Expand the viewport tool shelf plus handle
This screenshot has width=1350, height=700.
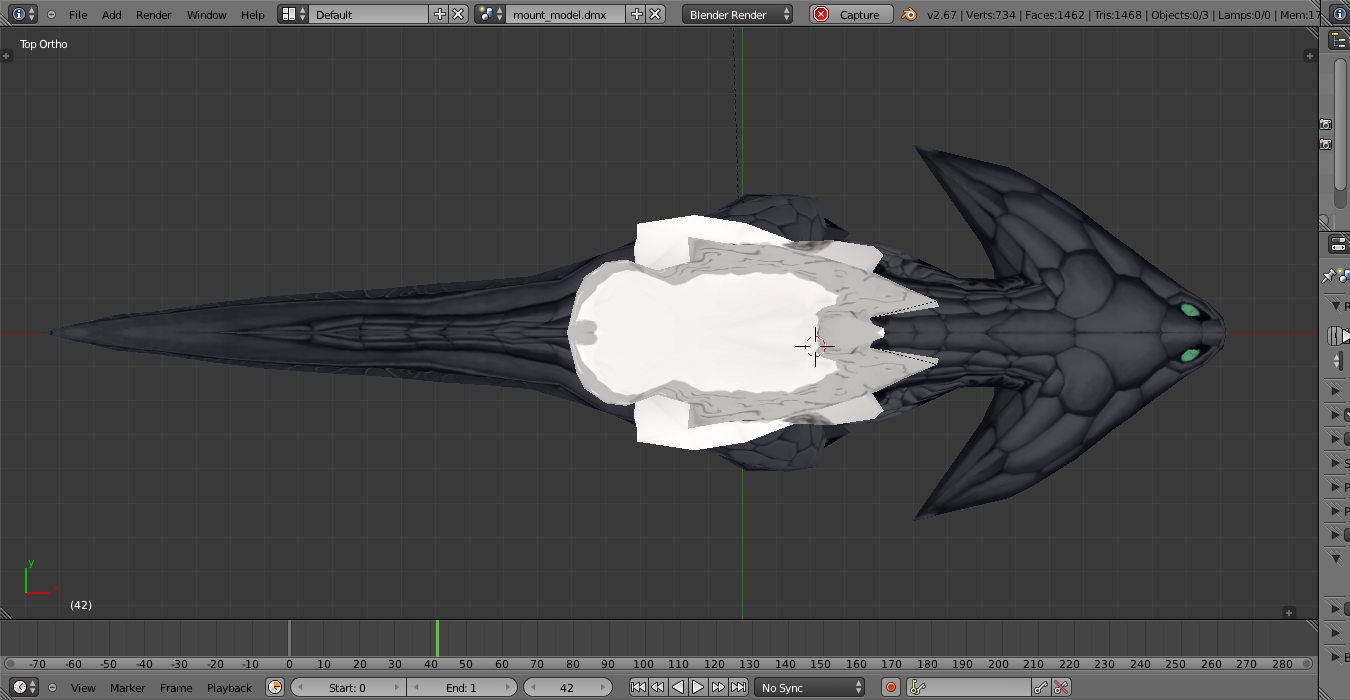pyautogui.click(x=6, y=56)
